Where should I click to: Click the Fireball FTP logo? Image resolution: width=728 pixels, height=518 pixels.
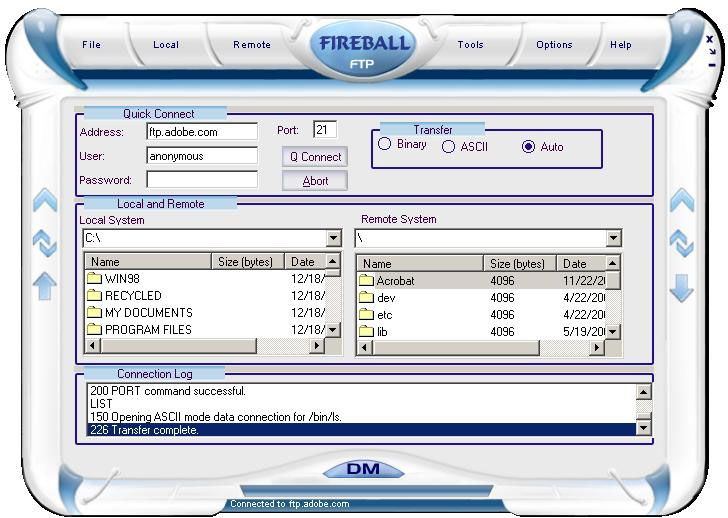(363, 50)
